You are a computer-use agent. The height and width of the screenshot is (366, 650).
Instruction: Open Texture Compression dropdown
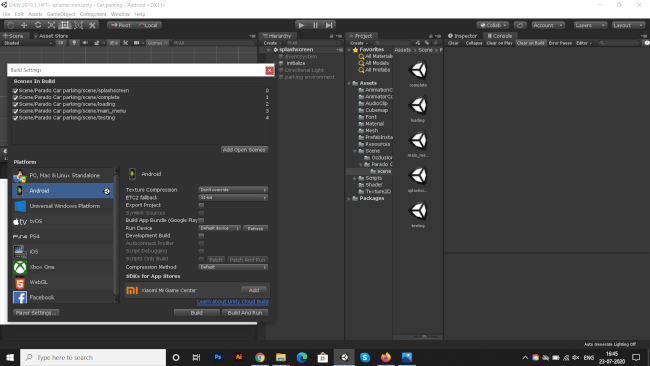pos(233,190)
